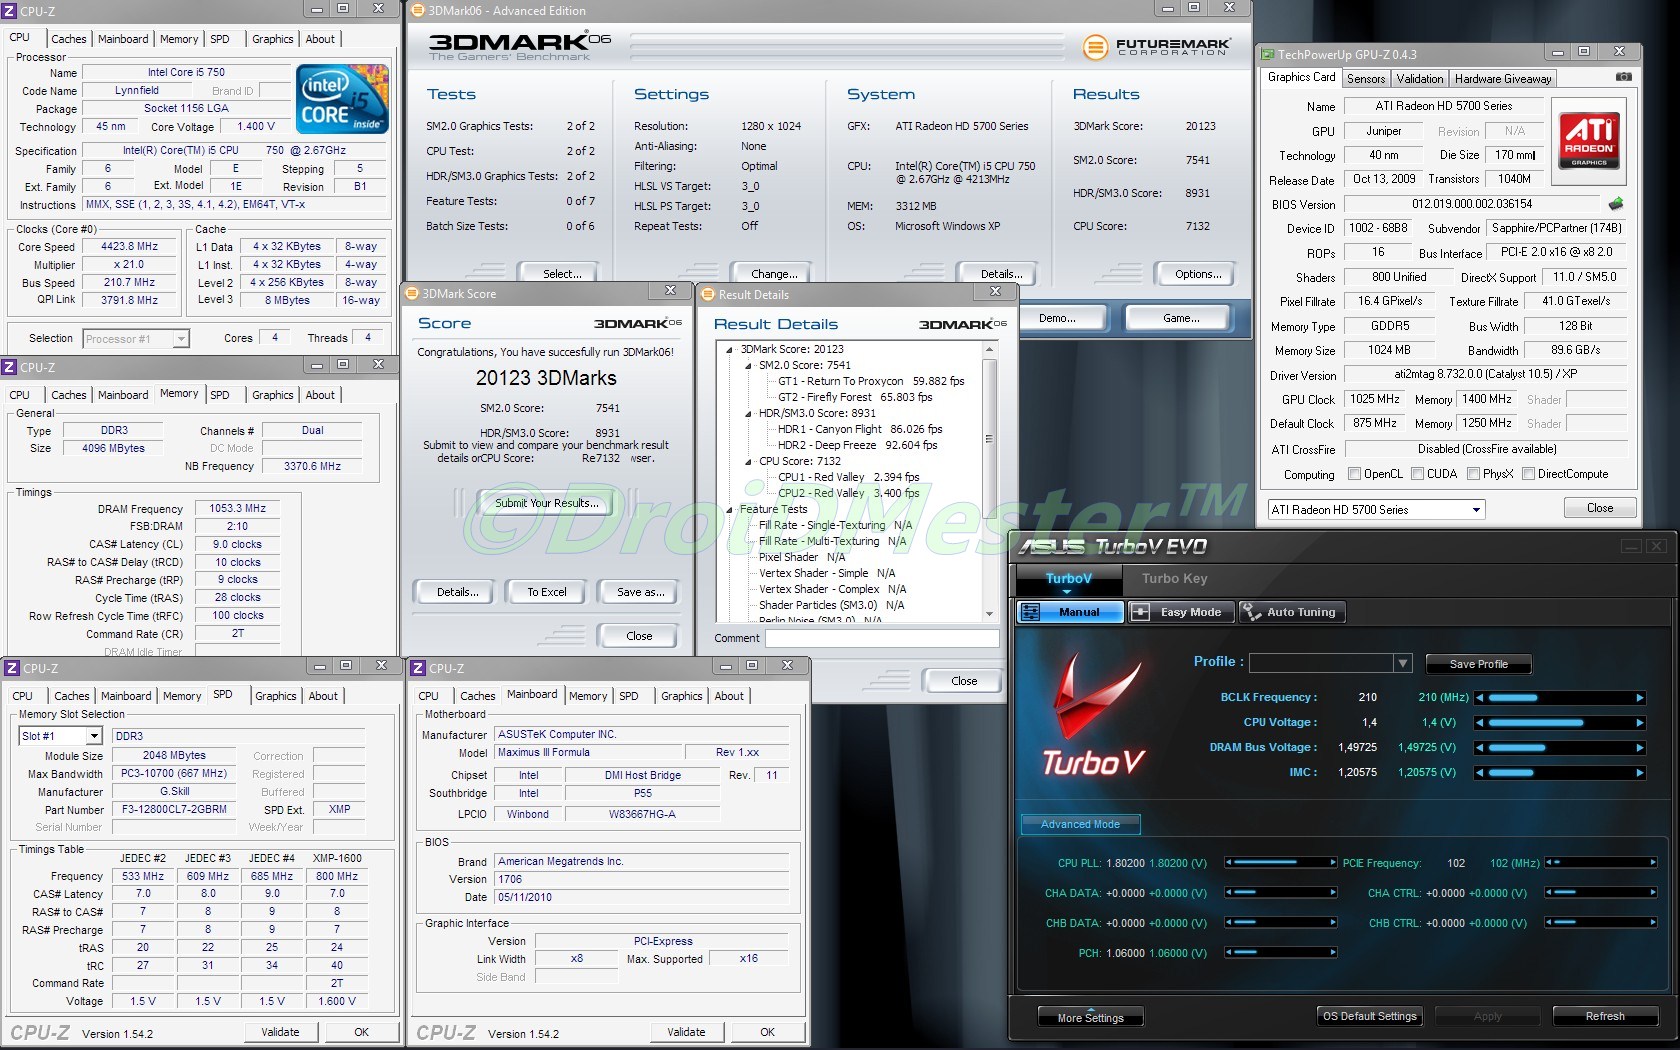The image size is (1680, 1050).
Task: Click the Easy Mode icon in TurboV
Action: (1140, 612)
